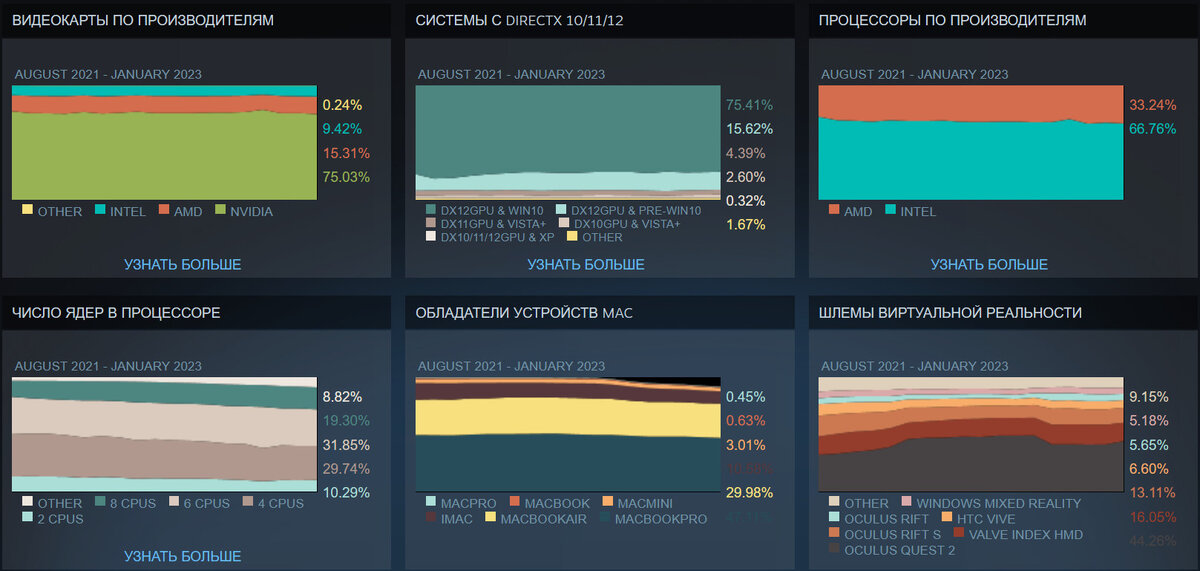Click the 29.98% value in the Mac panel
1200x571 pixels.
click(750, 492)
